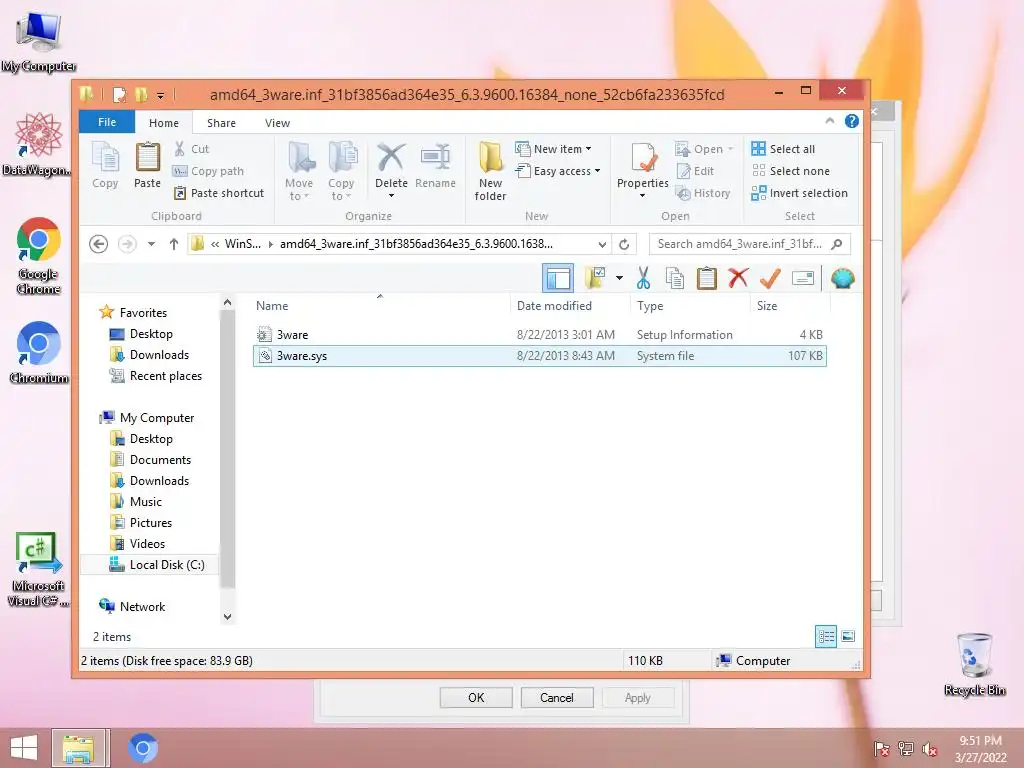The width and height of the screenshot is (1024, 768).
Task: Open the Easy access dropdown
Action: click(x=558, y=171)
